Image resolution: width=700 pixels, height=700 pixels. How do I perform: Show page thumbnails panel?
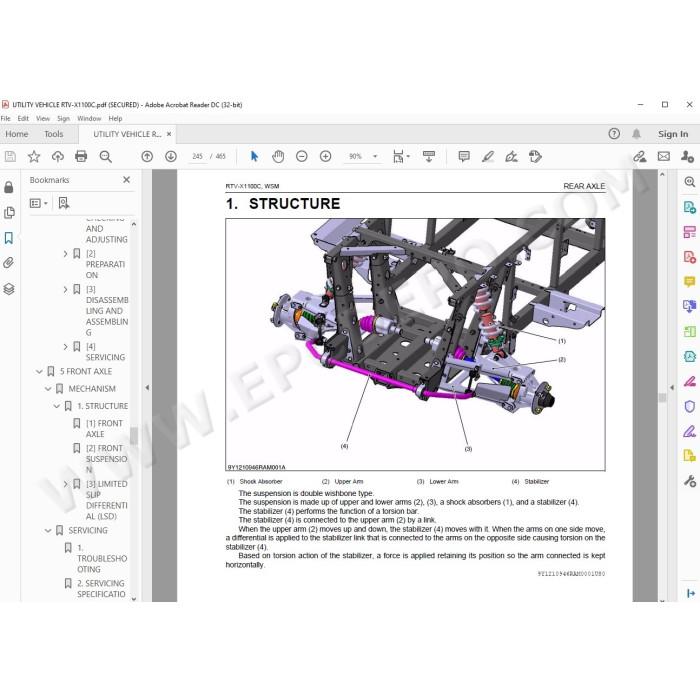click(8, 212)
